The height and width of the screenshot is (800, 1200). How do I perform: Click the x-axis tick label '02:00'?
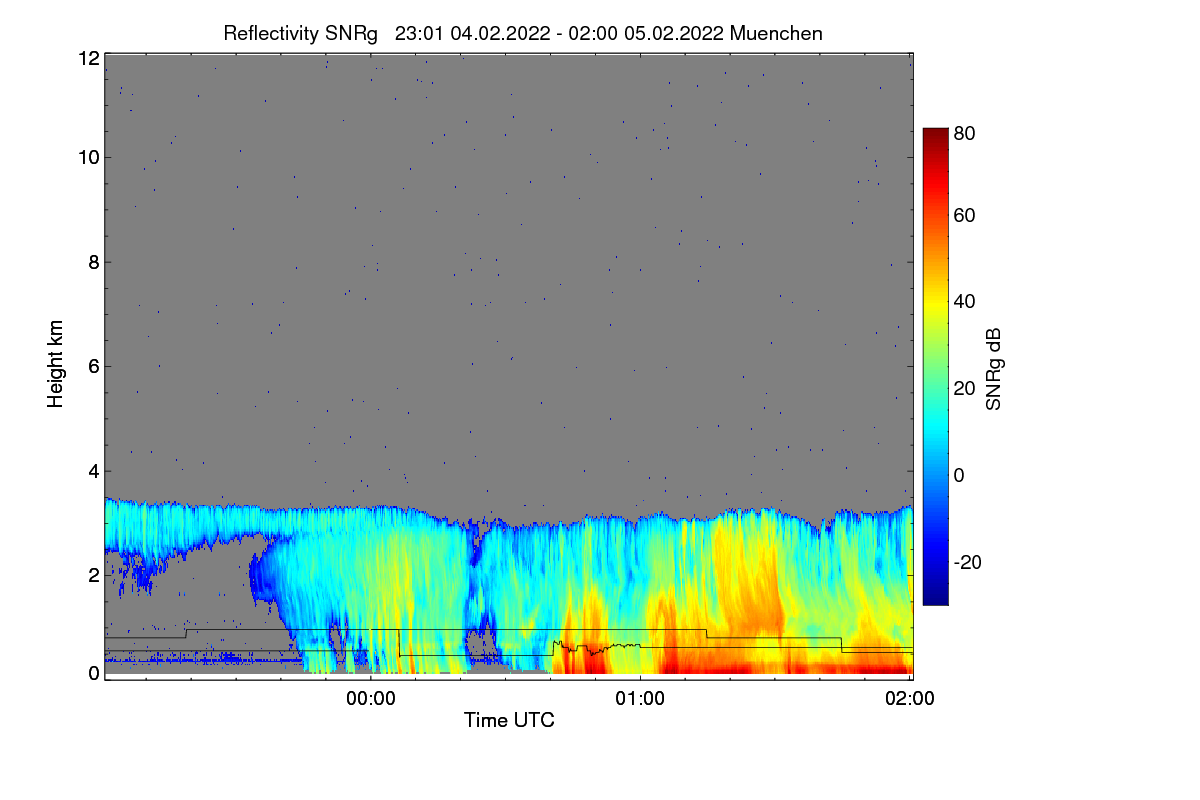(910, 700)
